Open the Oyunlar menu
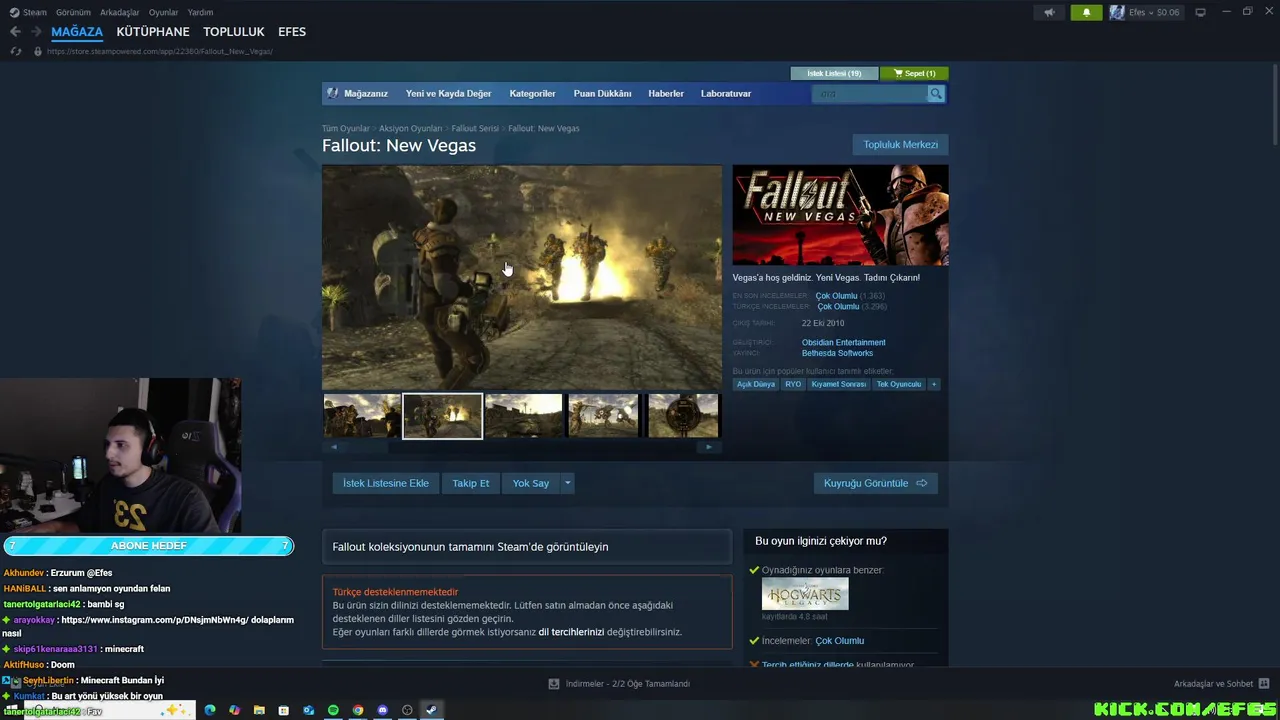The height and width of the screenshot is (720, 1280). (x=163, y=12)
